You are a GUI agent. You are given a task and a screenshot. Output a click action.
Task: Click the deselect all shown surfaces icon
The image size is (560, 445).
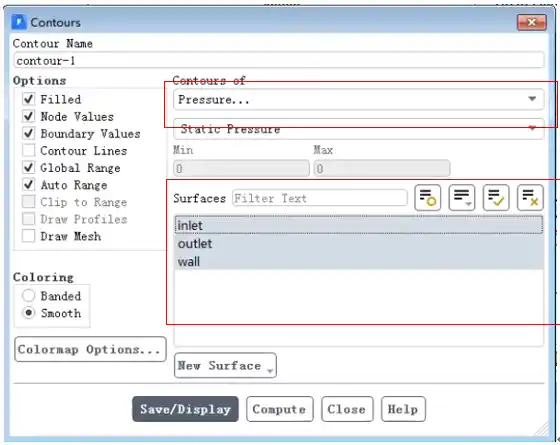tap(530, 198)
